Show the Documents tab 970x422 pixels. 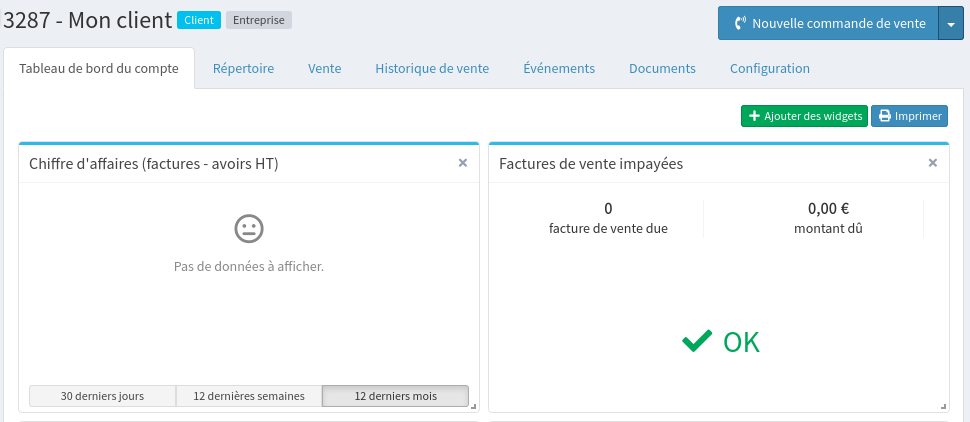click(662, 69)
